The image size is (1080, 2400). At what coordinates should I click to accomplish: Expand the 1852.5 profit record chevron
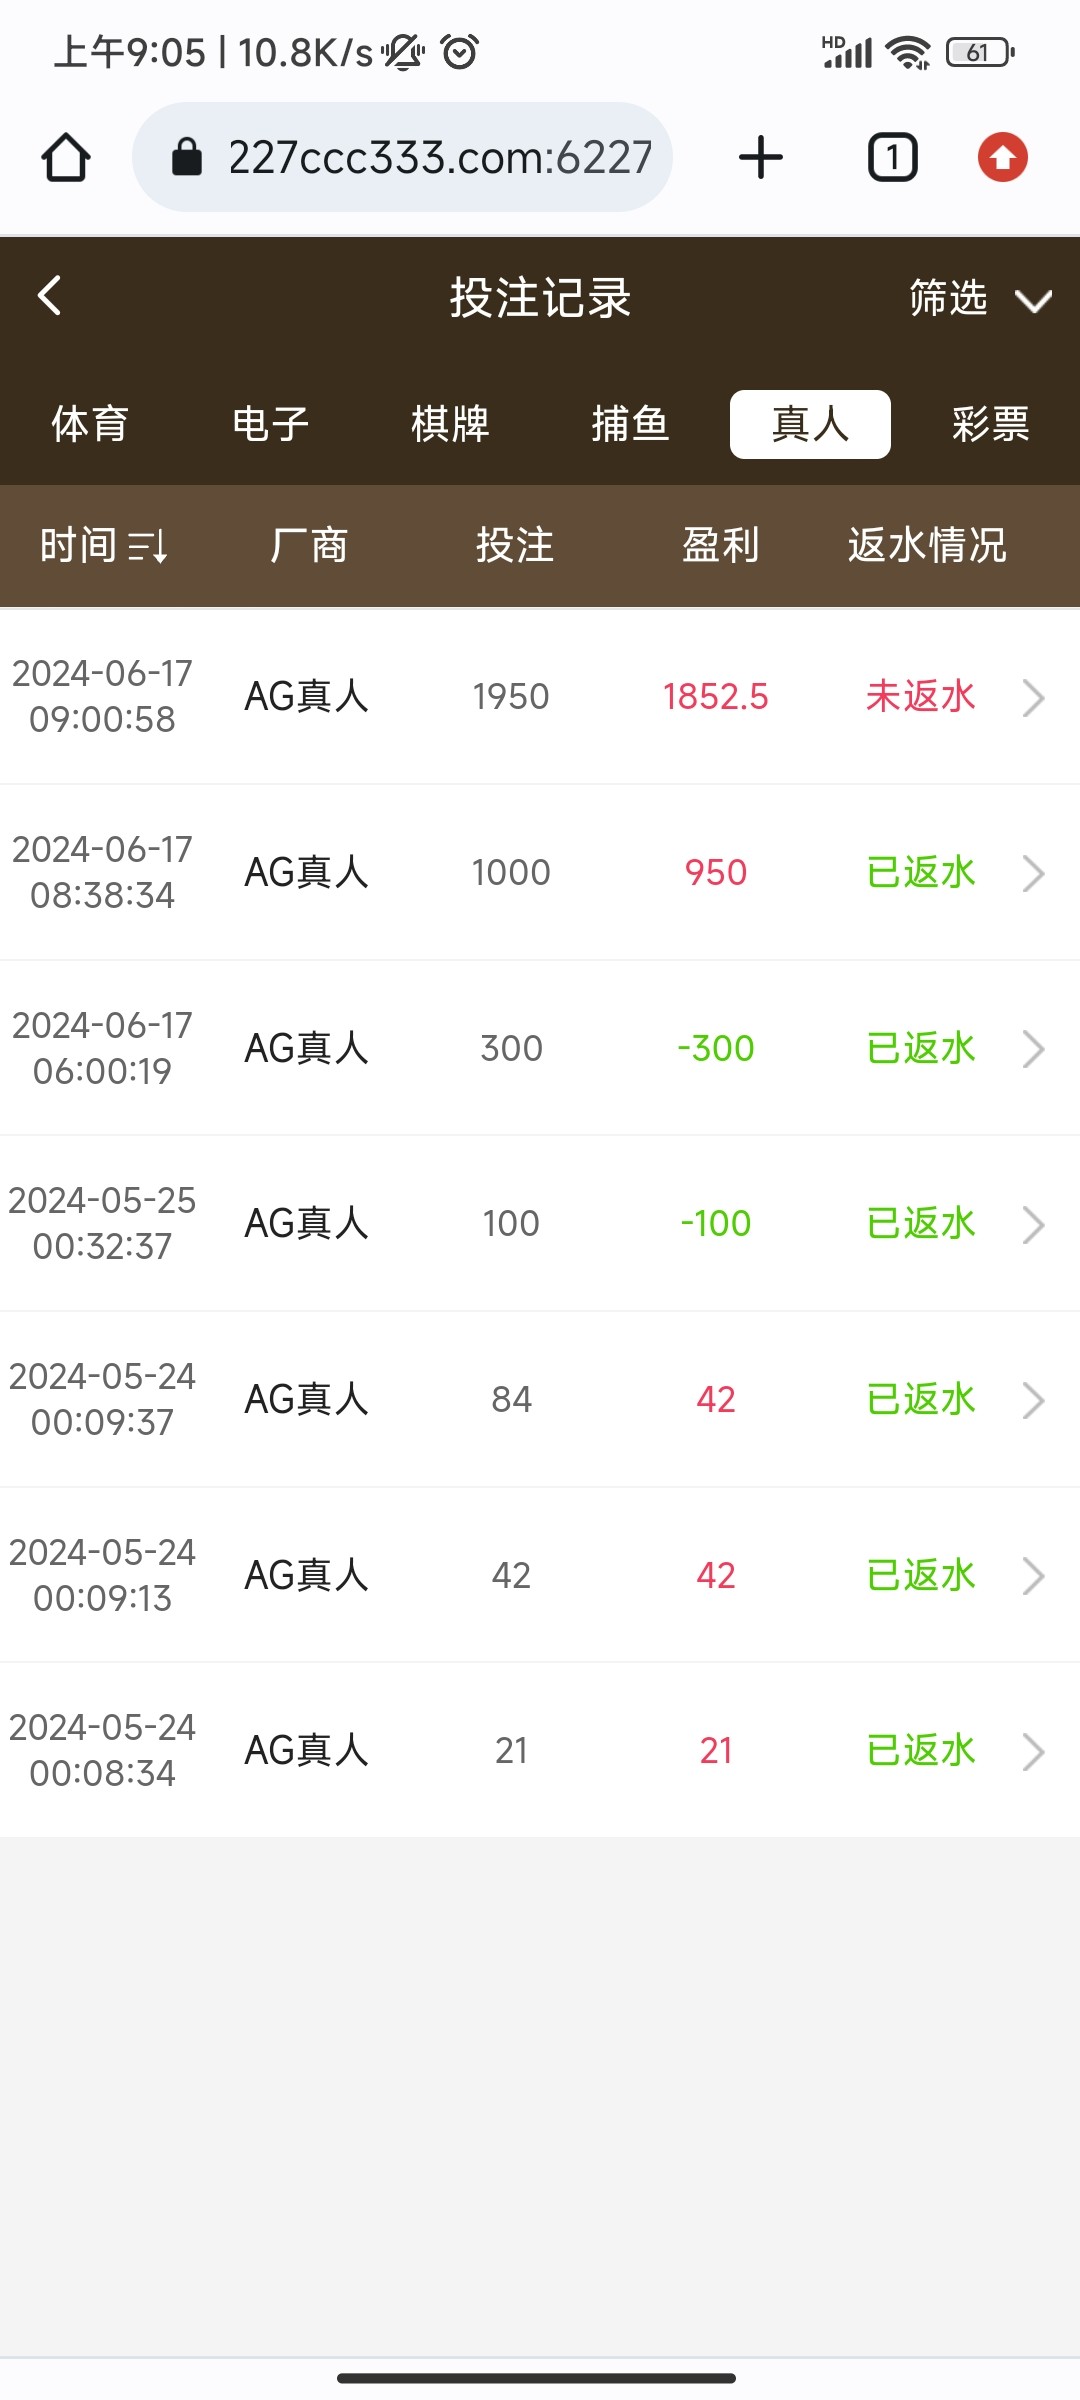[1033, 697]
